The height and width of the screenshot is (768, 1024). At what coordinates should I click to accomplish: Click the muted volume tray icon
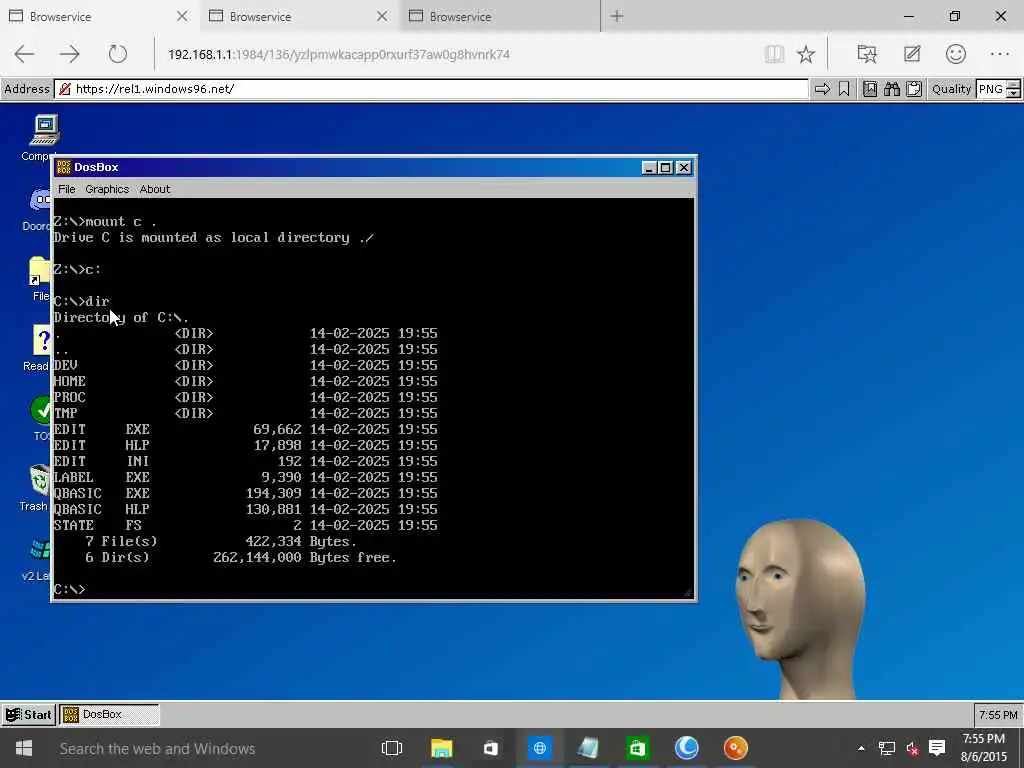click(912, 748)
